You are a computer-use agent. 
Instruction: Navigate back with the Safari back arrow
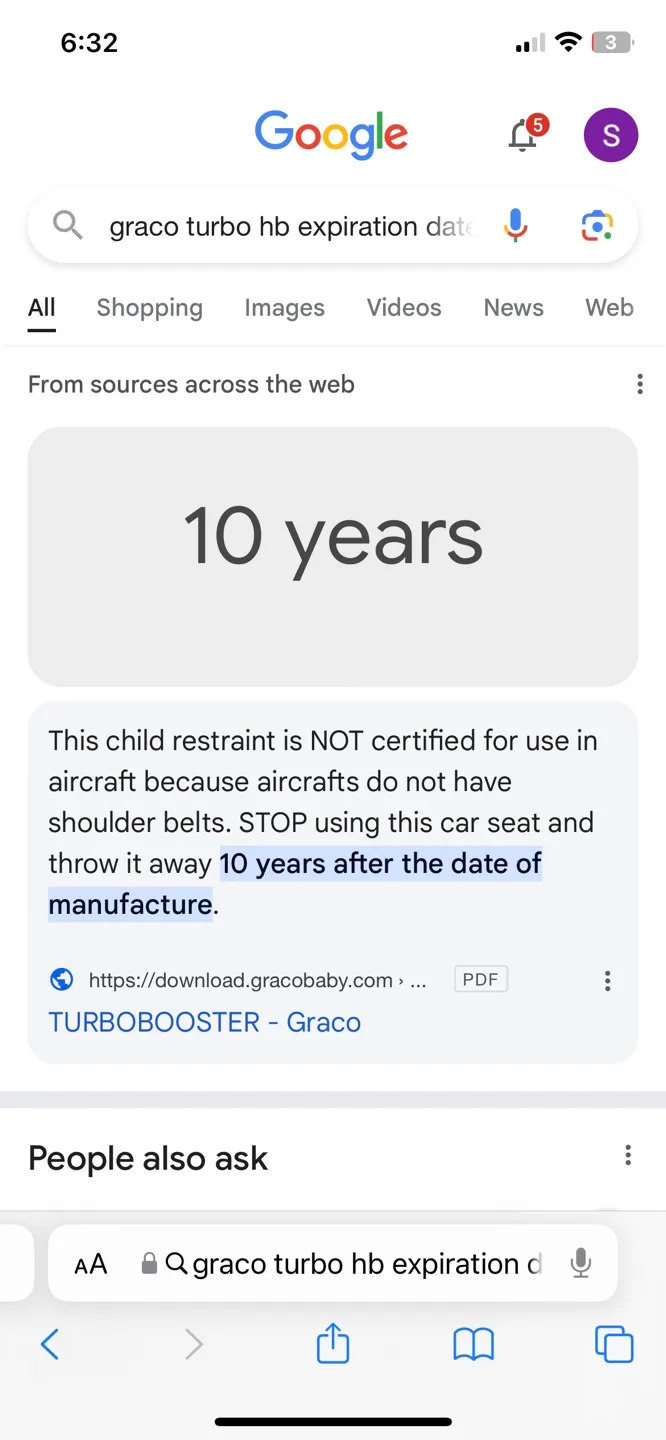point(51,1344)
